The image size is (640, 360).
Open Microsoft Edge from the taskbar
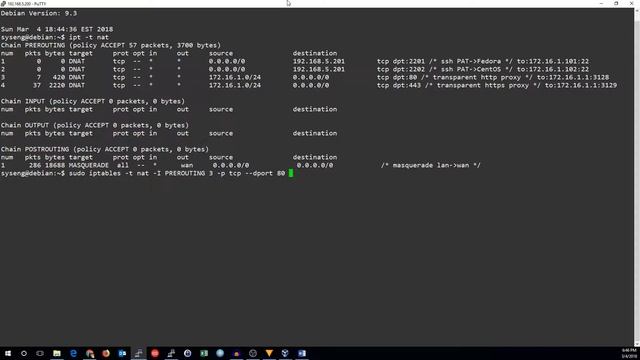(x=73, y=353)
